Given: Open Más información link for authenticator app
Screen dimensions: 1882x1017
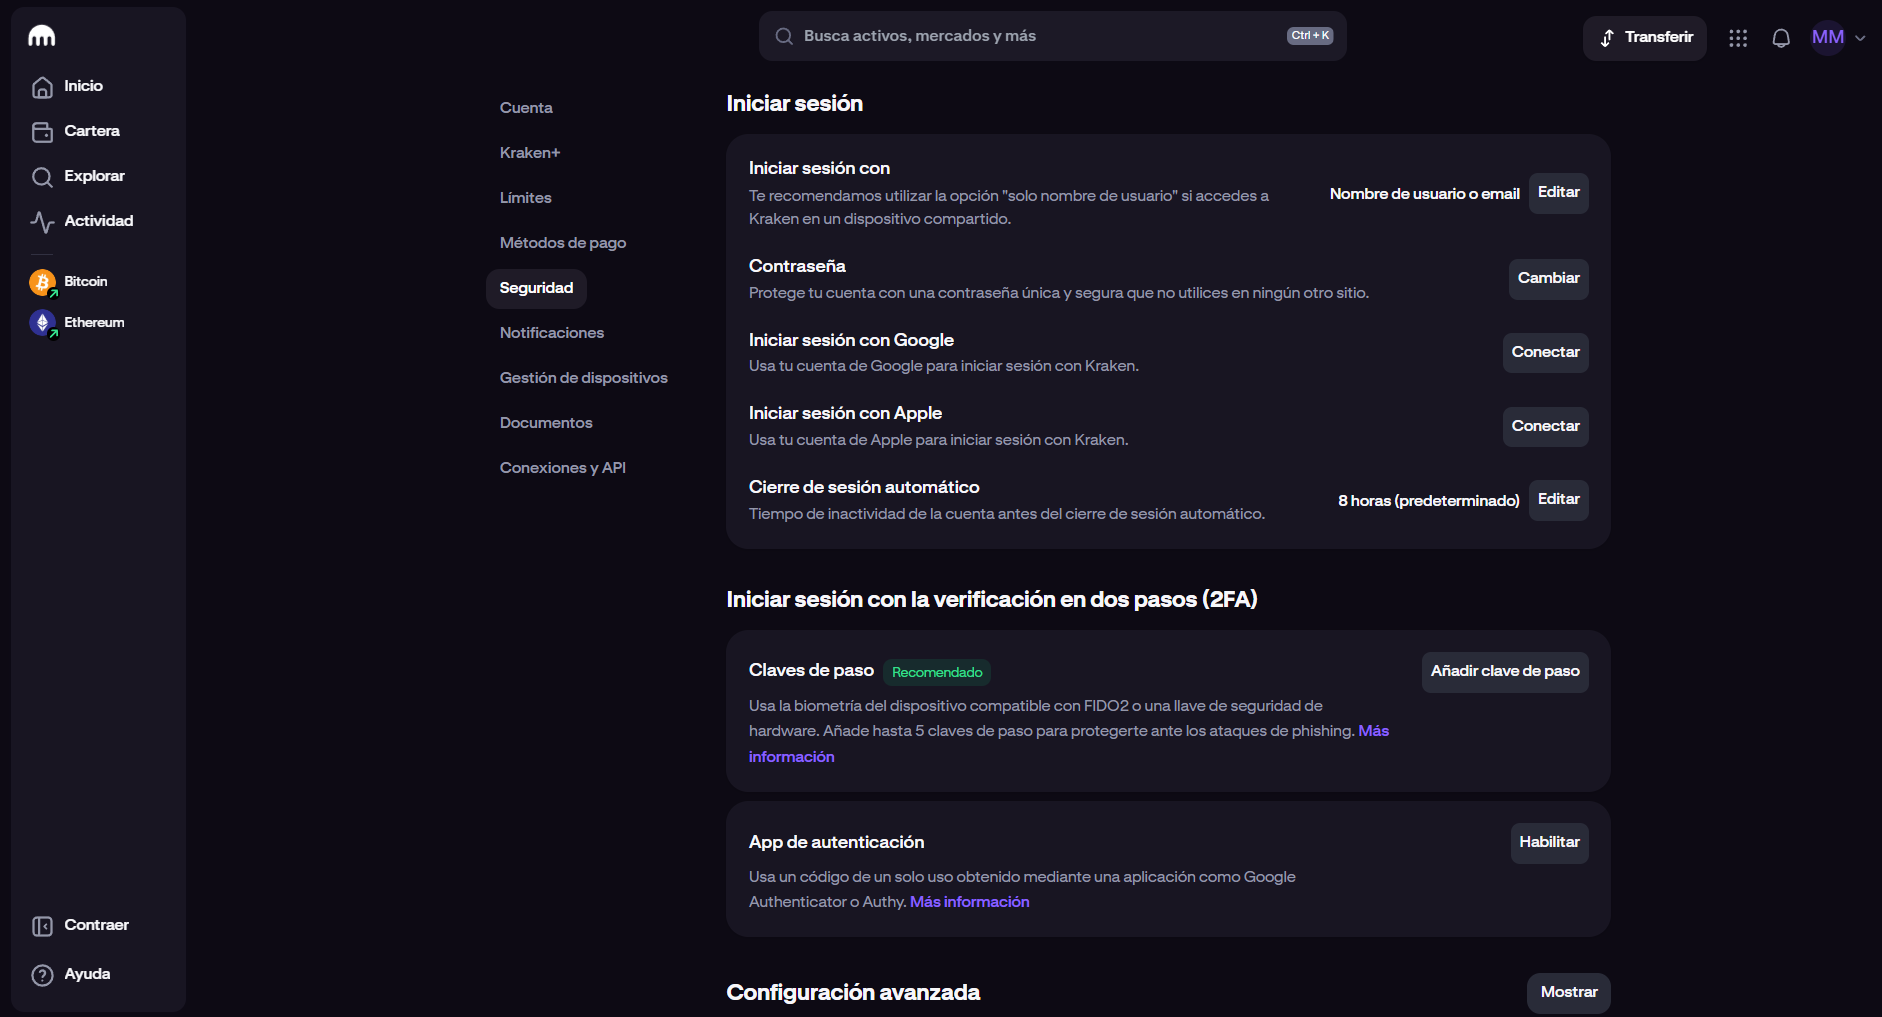Looking at the screenshot, I should pos(969,902).
